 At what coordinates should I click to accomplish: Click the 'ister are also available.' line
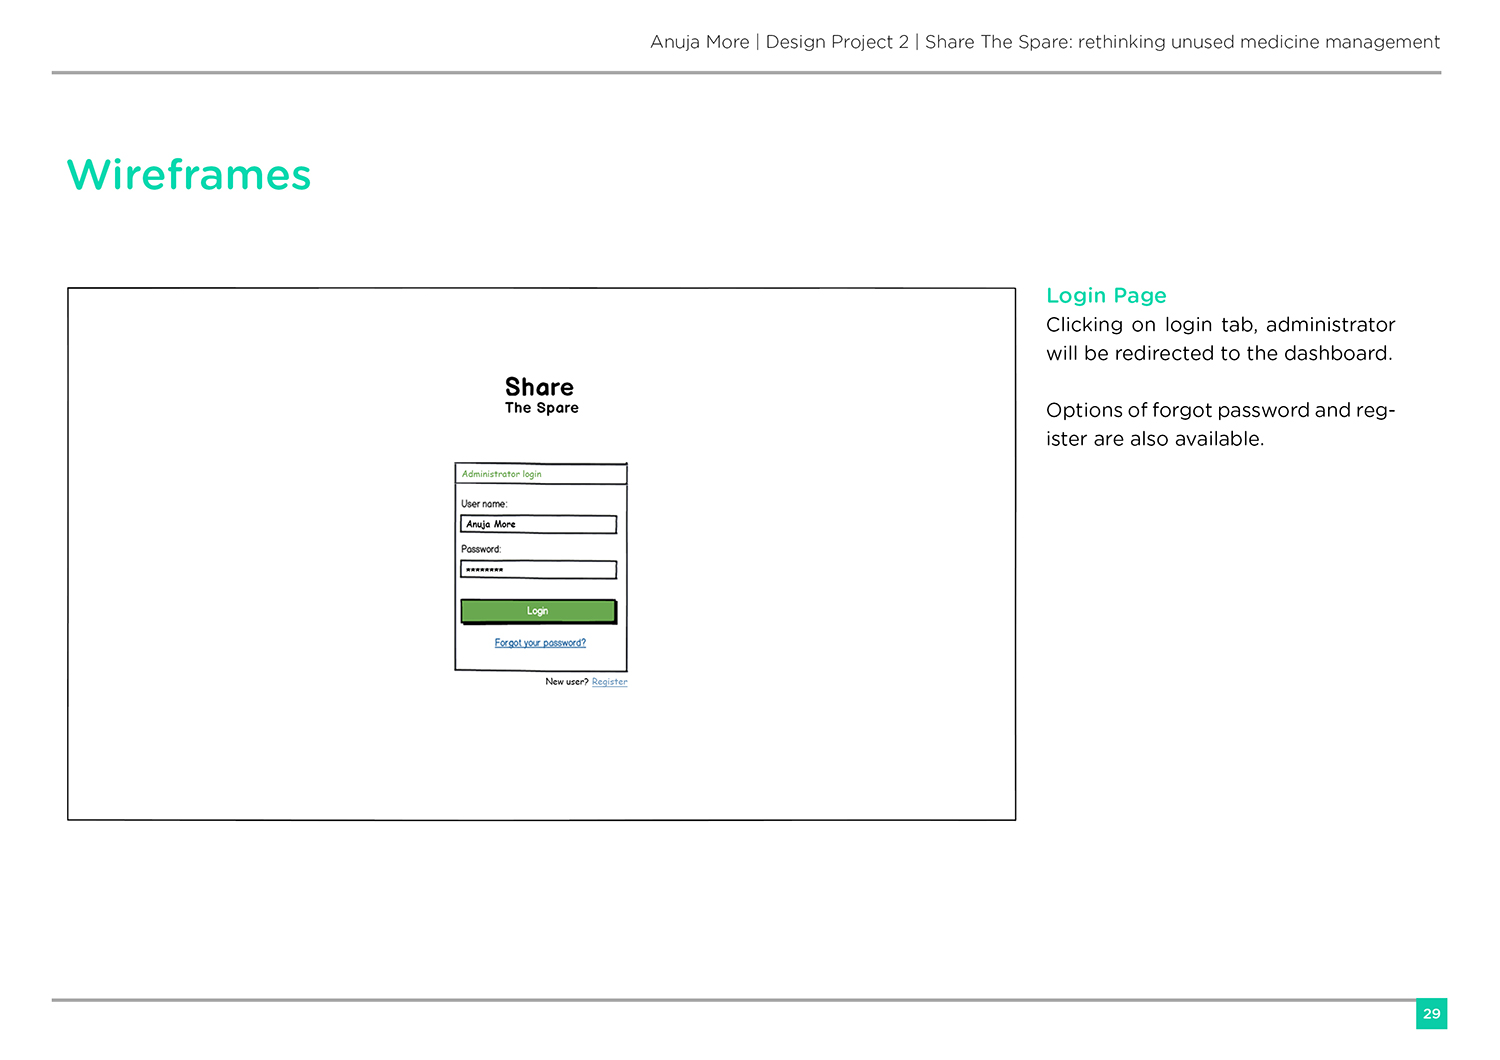[x=1155, y=439]
